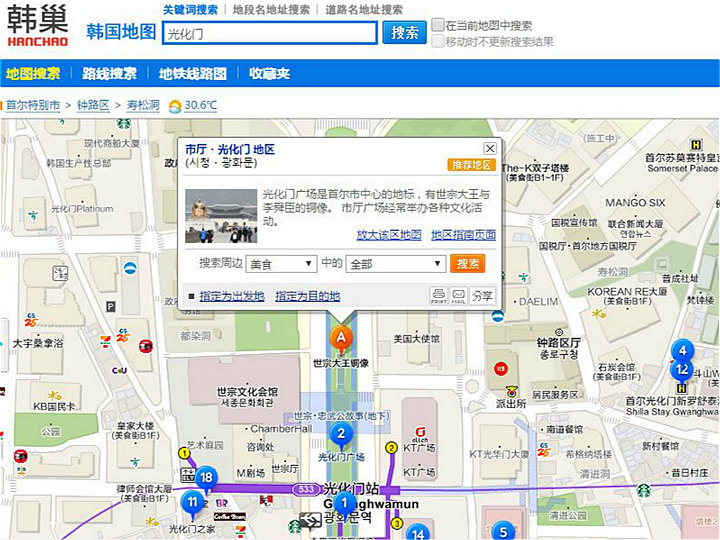Click blue map marker number 5
720x540 pixels.
[x=503, y=531]
